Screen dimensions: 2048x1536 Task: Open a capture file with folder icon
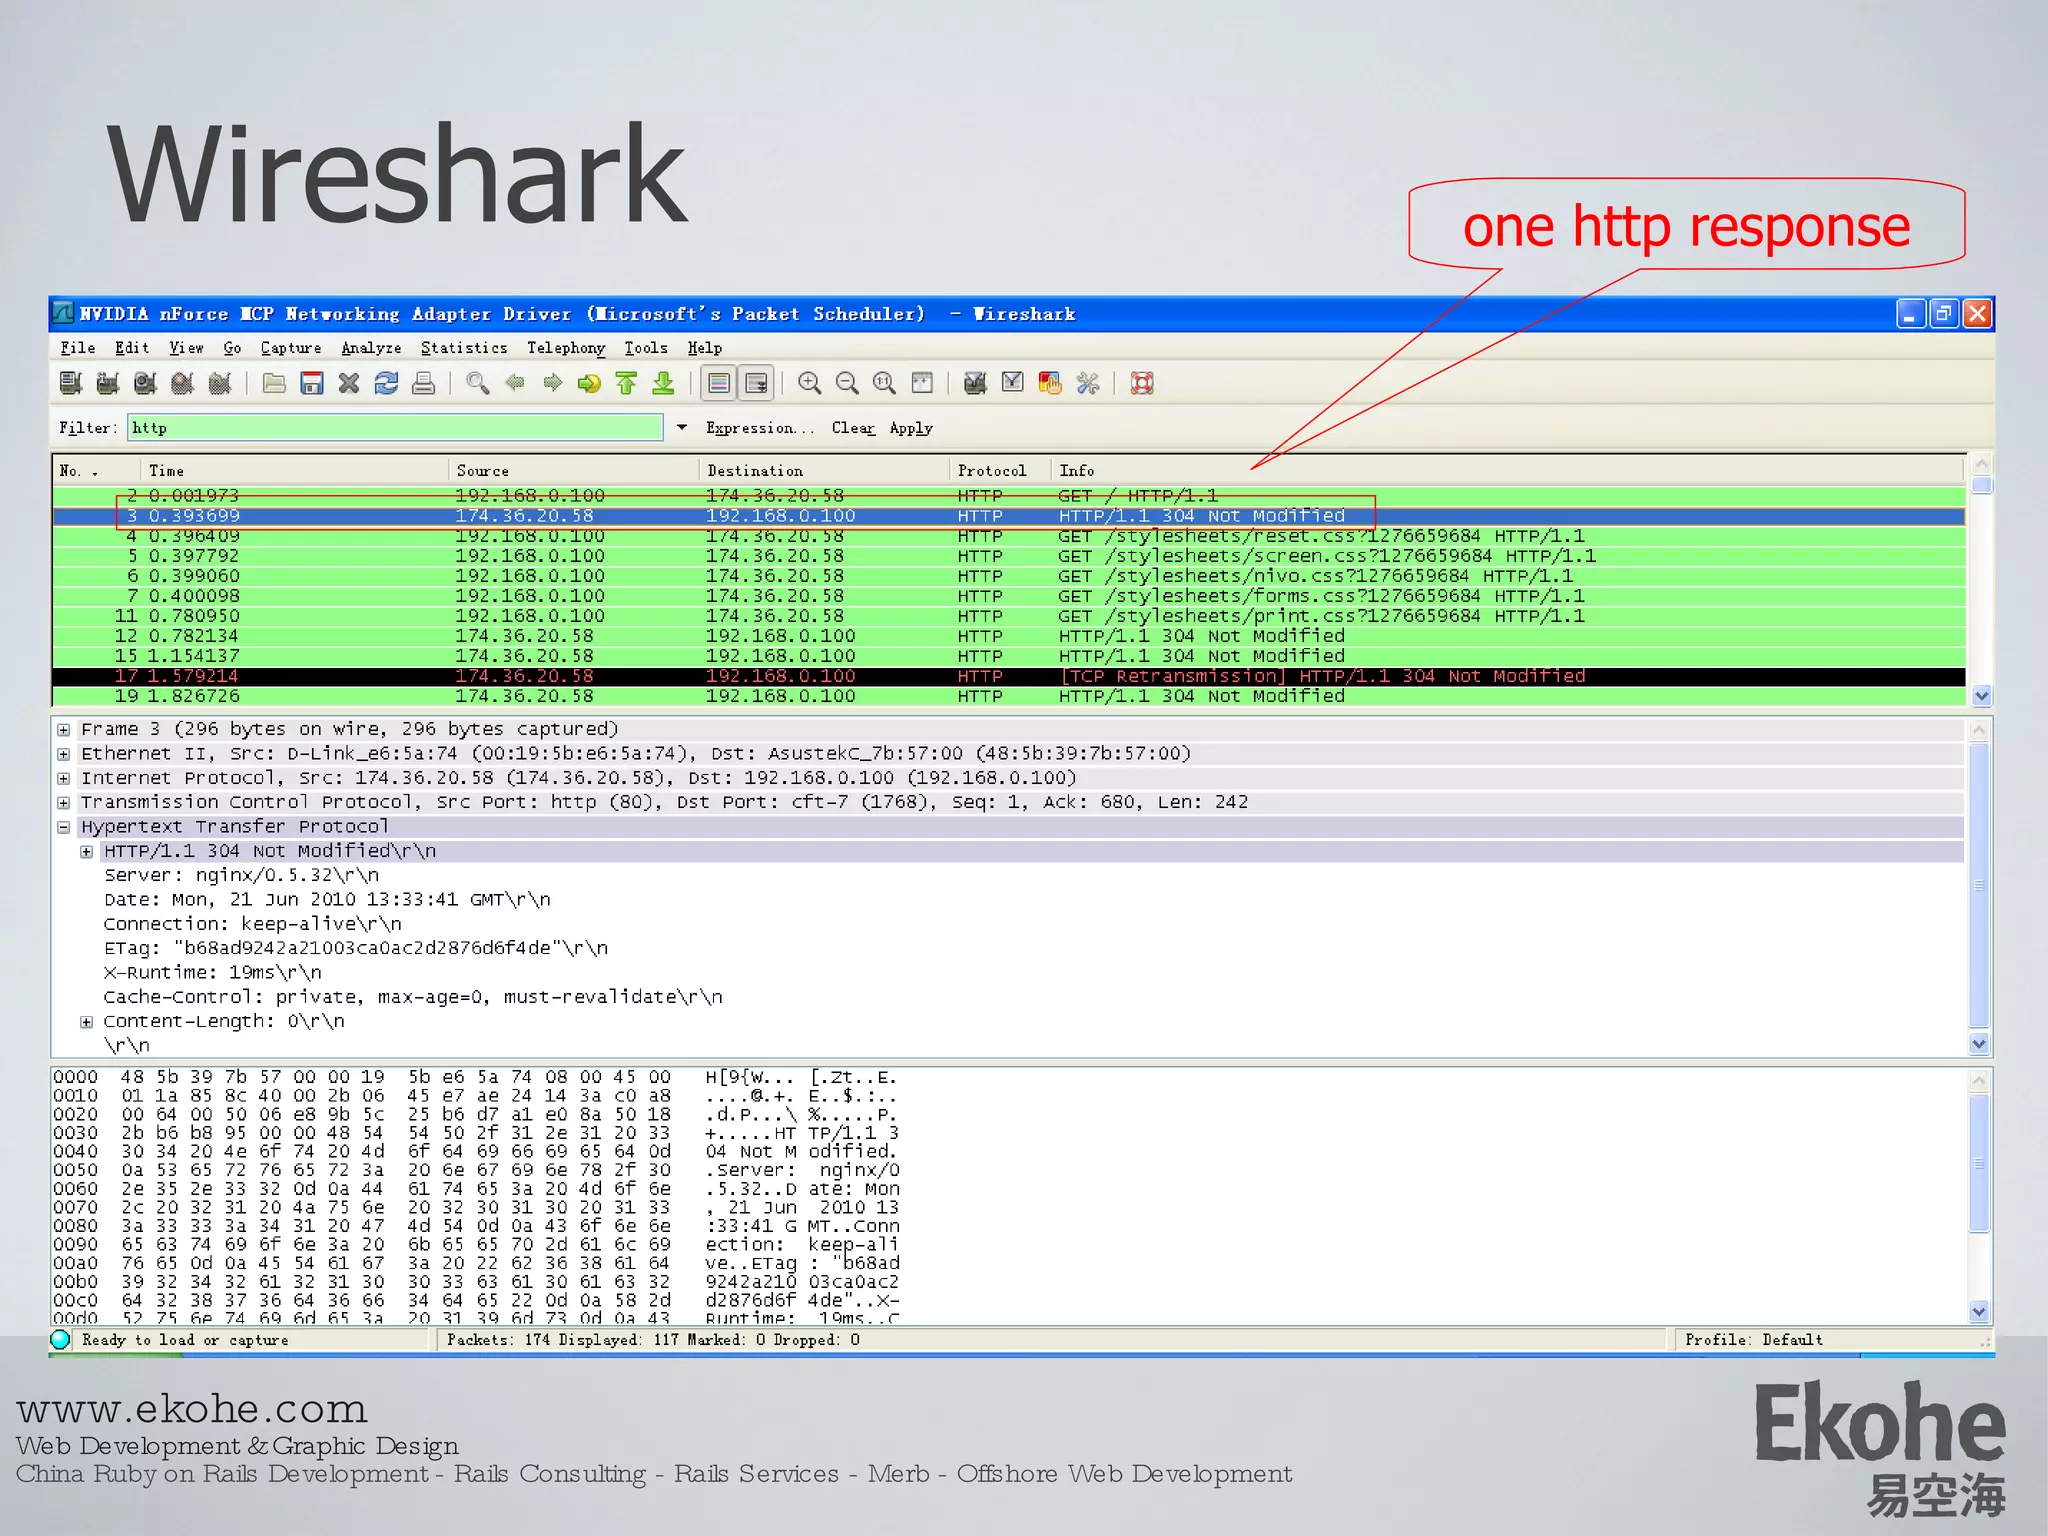274,383
